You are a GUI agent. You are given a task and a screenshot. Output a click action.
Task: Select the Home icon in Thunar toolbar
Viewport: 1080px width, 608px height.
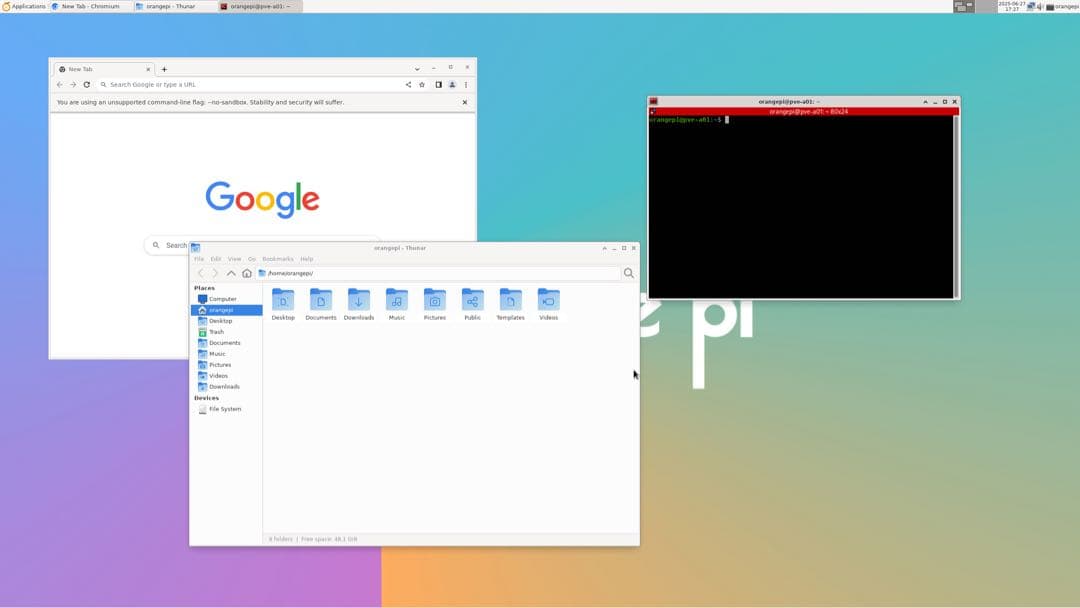click(246, 272)
